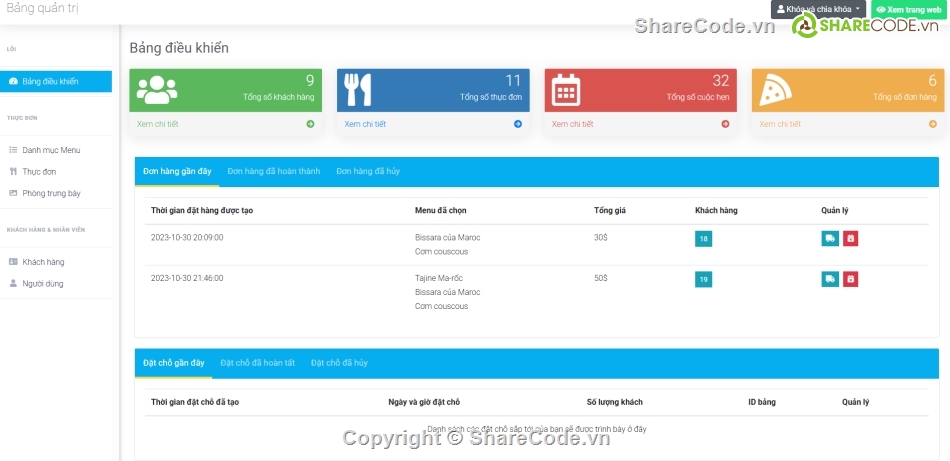950x461 pixels.
Task: Open 'Phòng trưng bày' gallery in the sidebar
Action: click(51, 193)
